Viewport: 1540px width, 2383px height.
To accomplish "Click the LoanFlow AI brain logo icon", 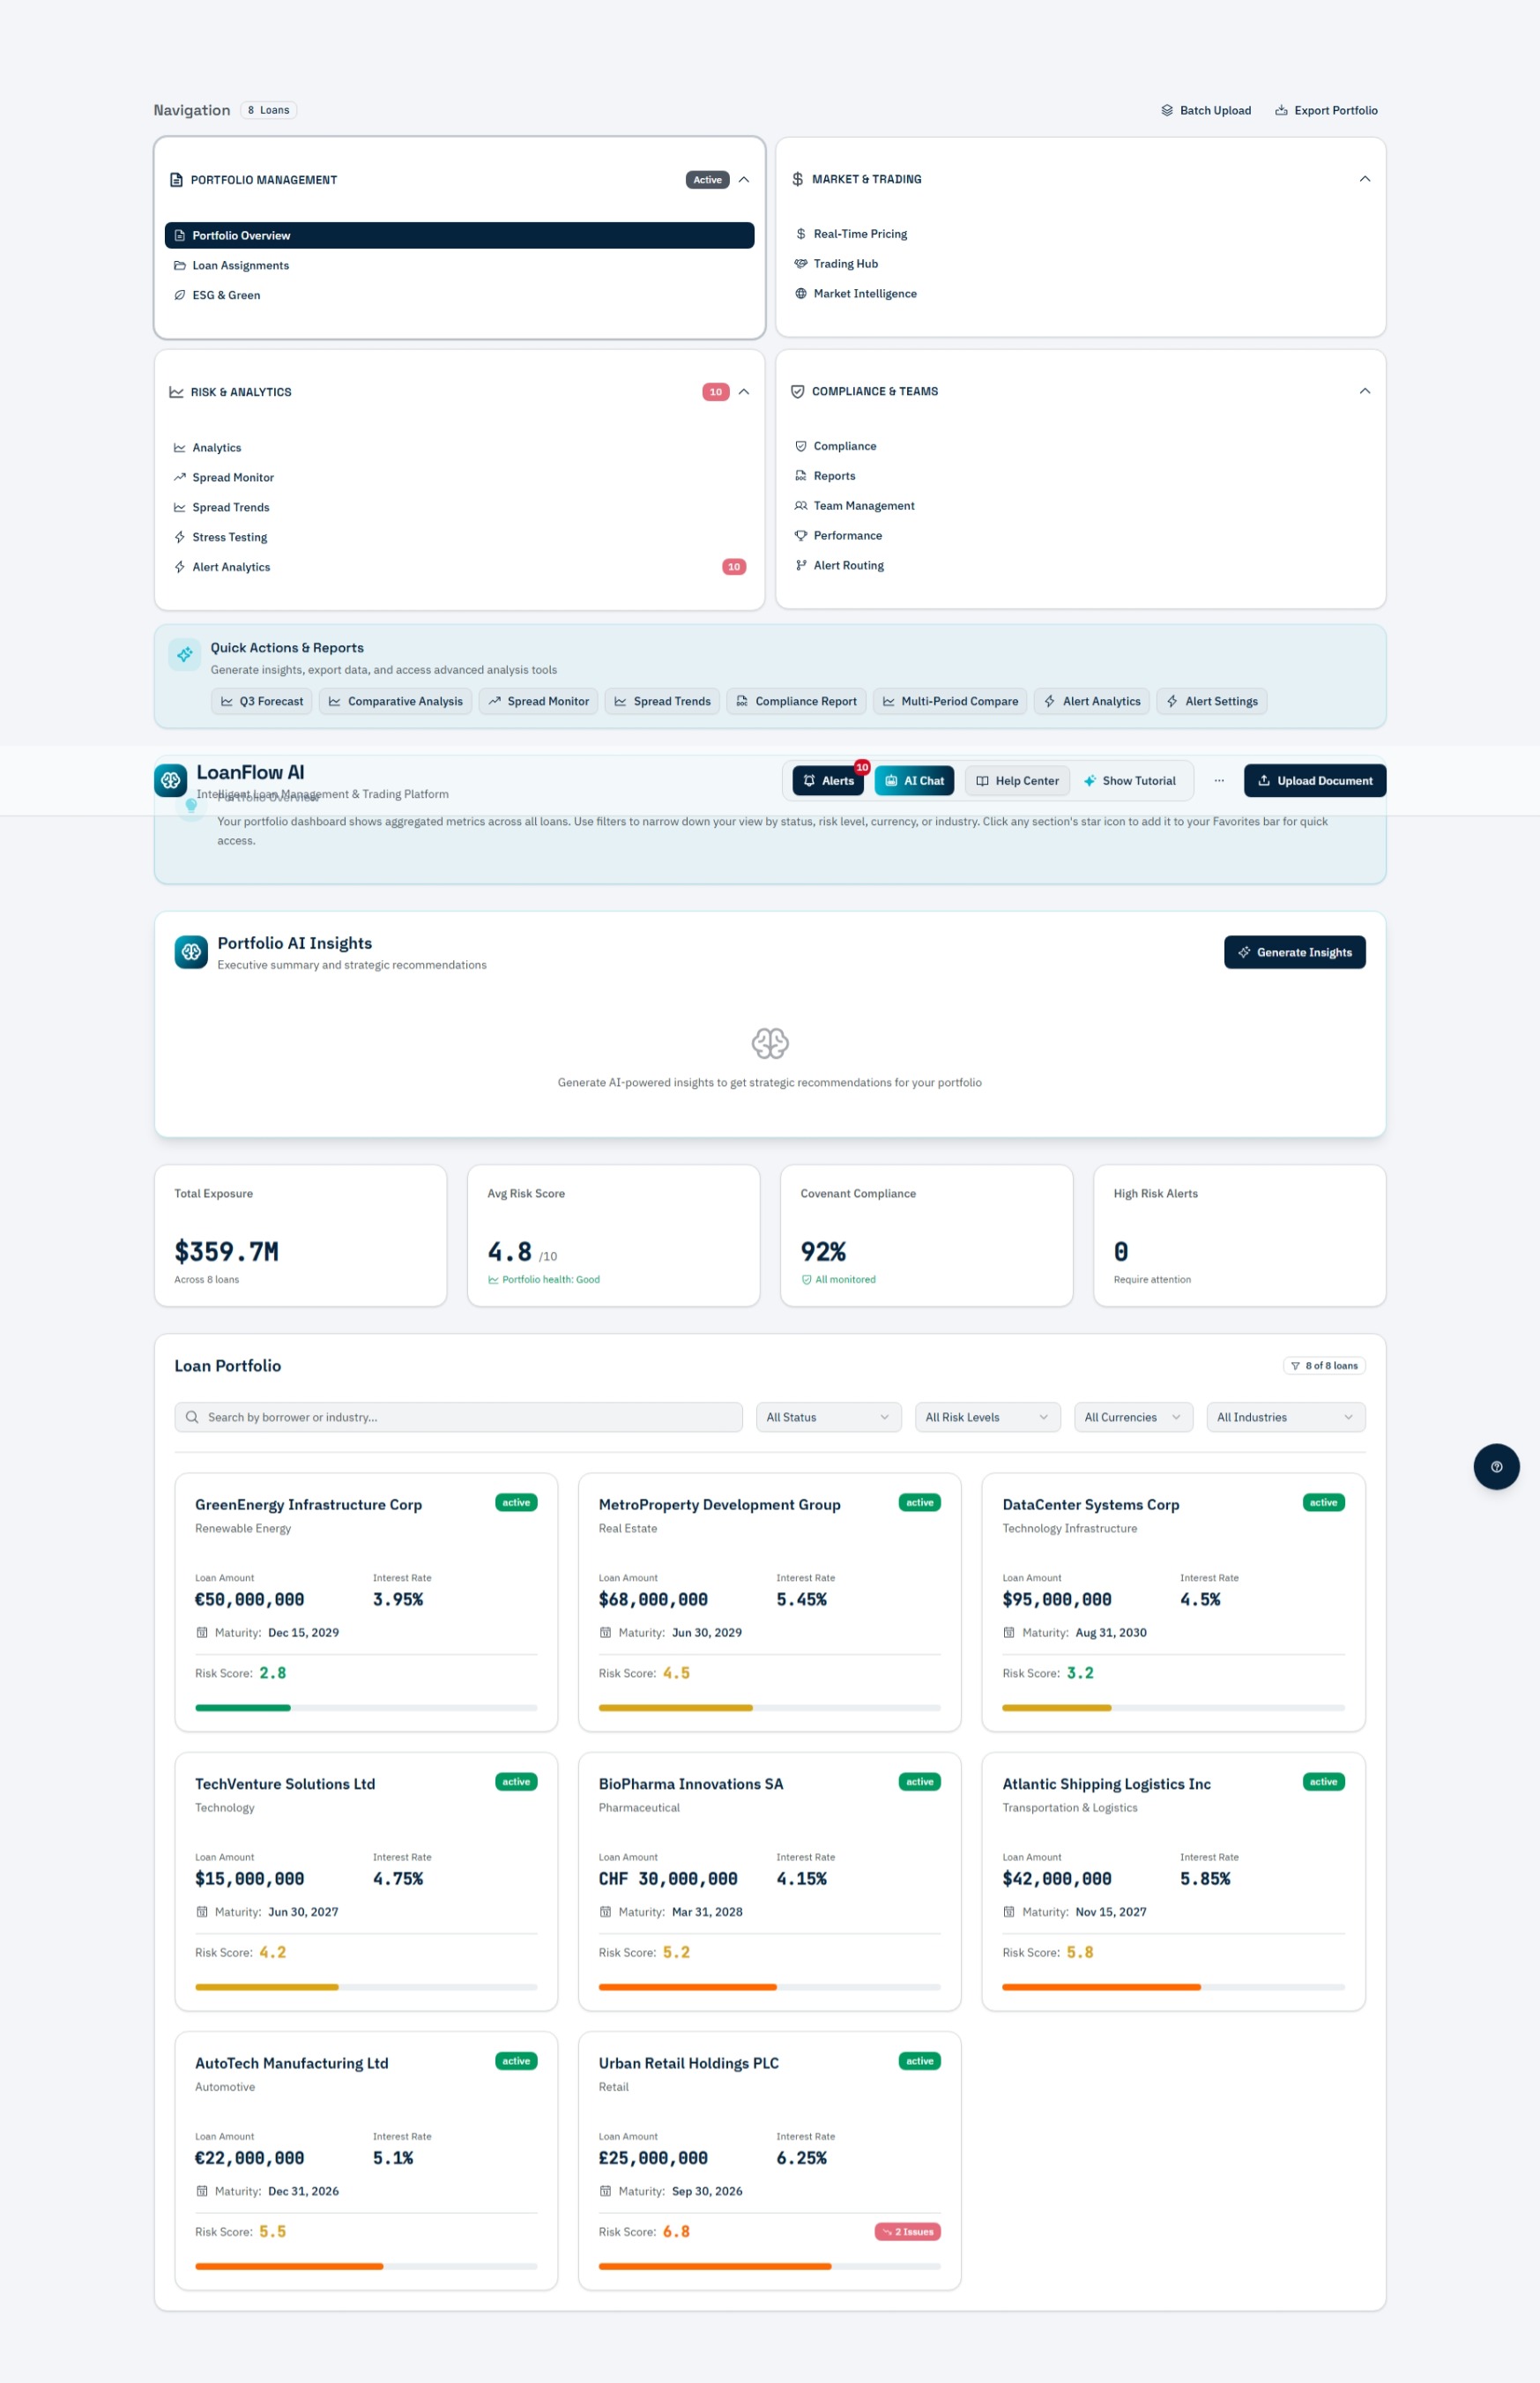I will 170,780.
